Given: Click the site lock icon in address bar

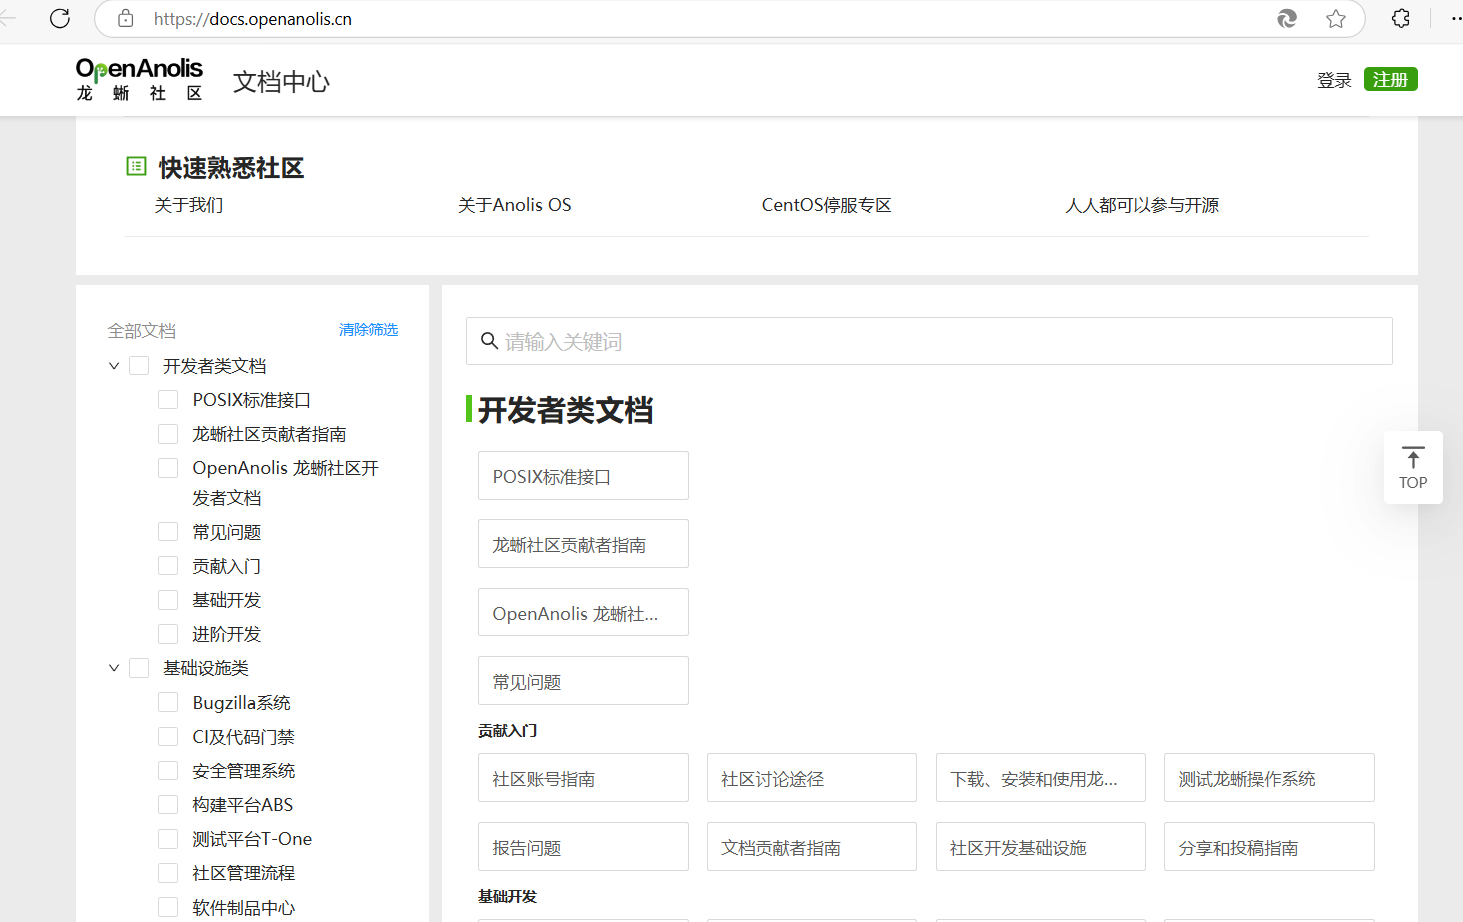Looking at the screenshot, I should click(x=126, y=18).
